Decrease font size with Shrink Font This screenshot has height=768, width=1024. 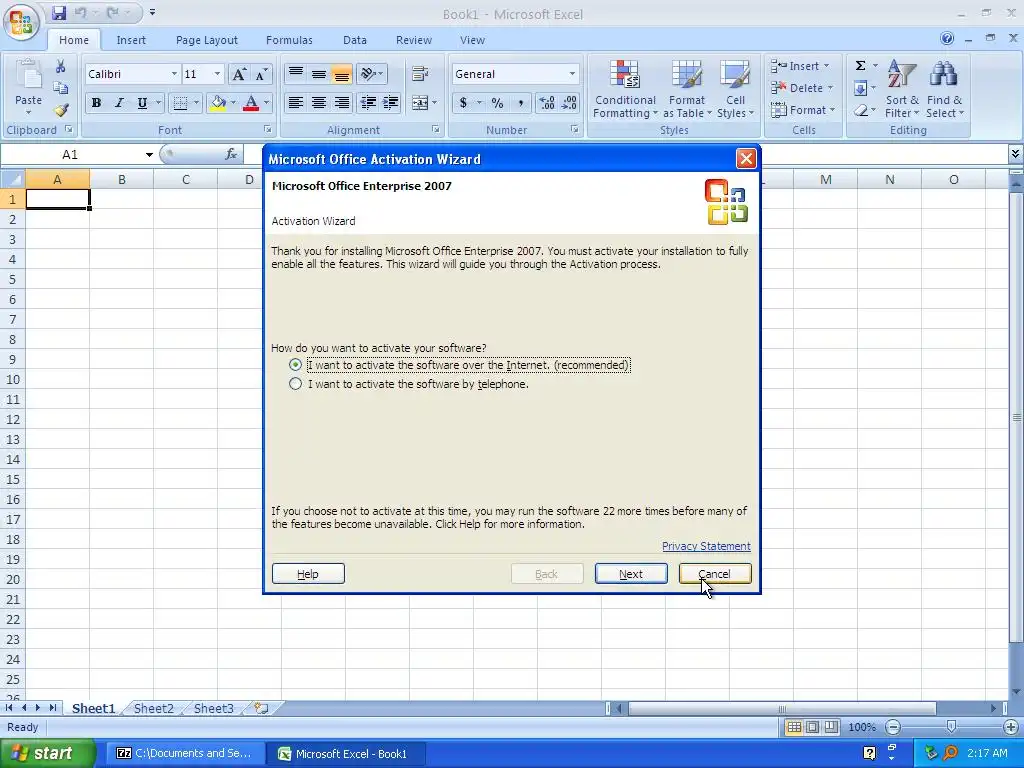(261, 74)
